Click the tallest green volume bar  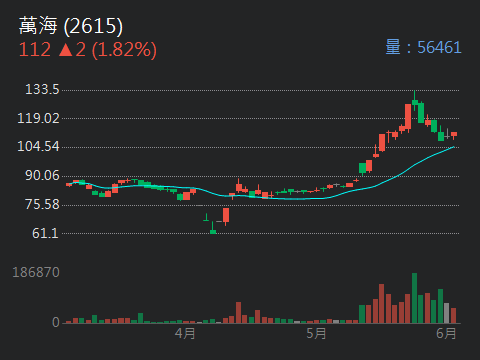pyautogui.click(x=414, y=298)
